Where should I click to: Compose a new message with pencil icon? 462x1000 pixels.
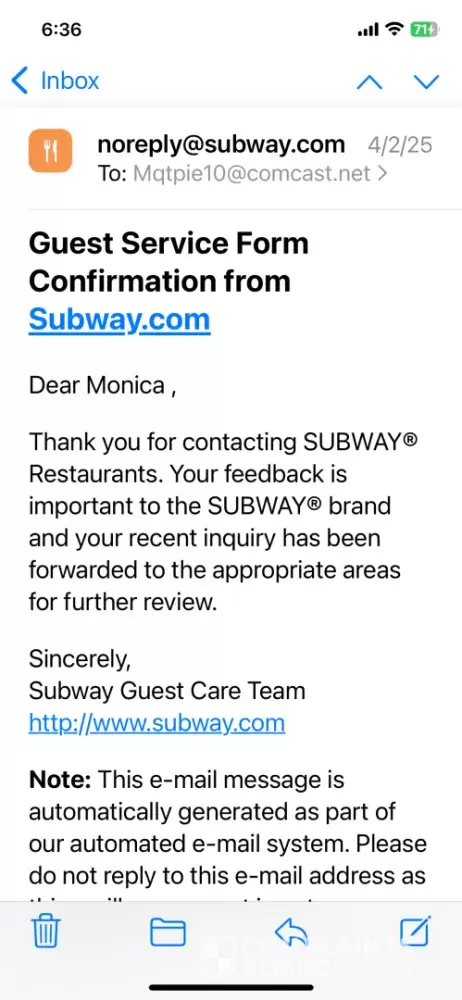[415, 932]
